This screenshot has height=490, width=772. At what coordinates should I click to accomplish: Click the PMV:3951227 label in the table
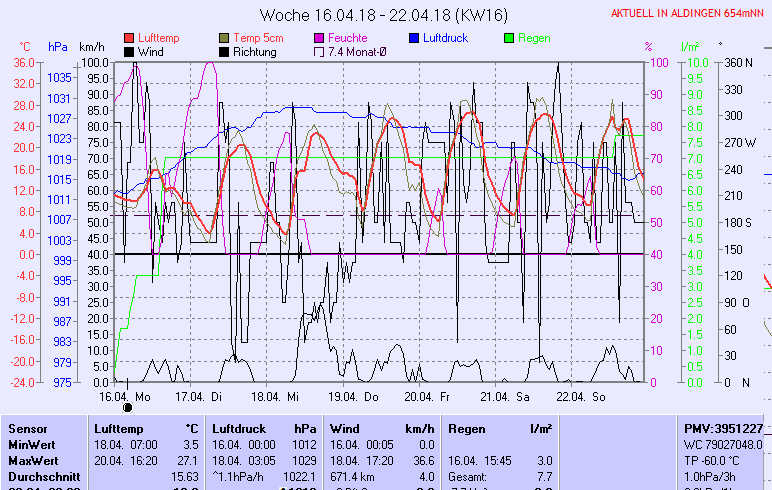tap(722, 428)
